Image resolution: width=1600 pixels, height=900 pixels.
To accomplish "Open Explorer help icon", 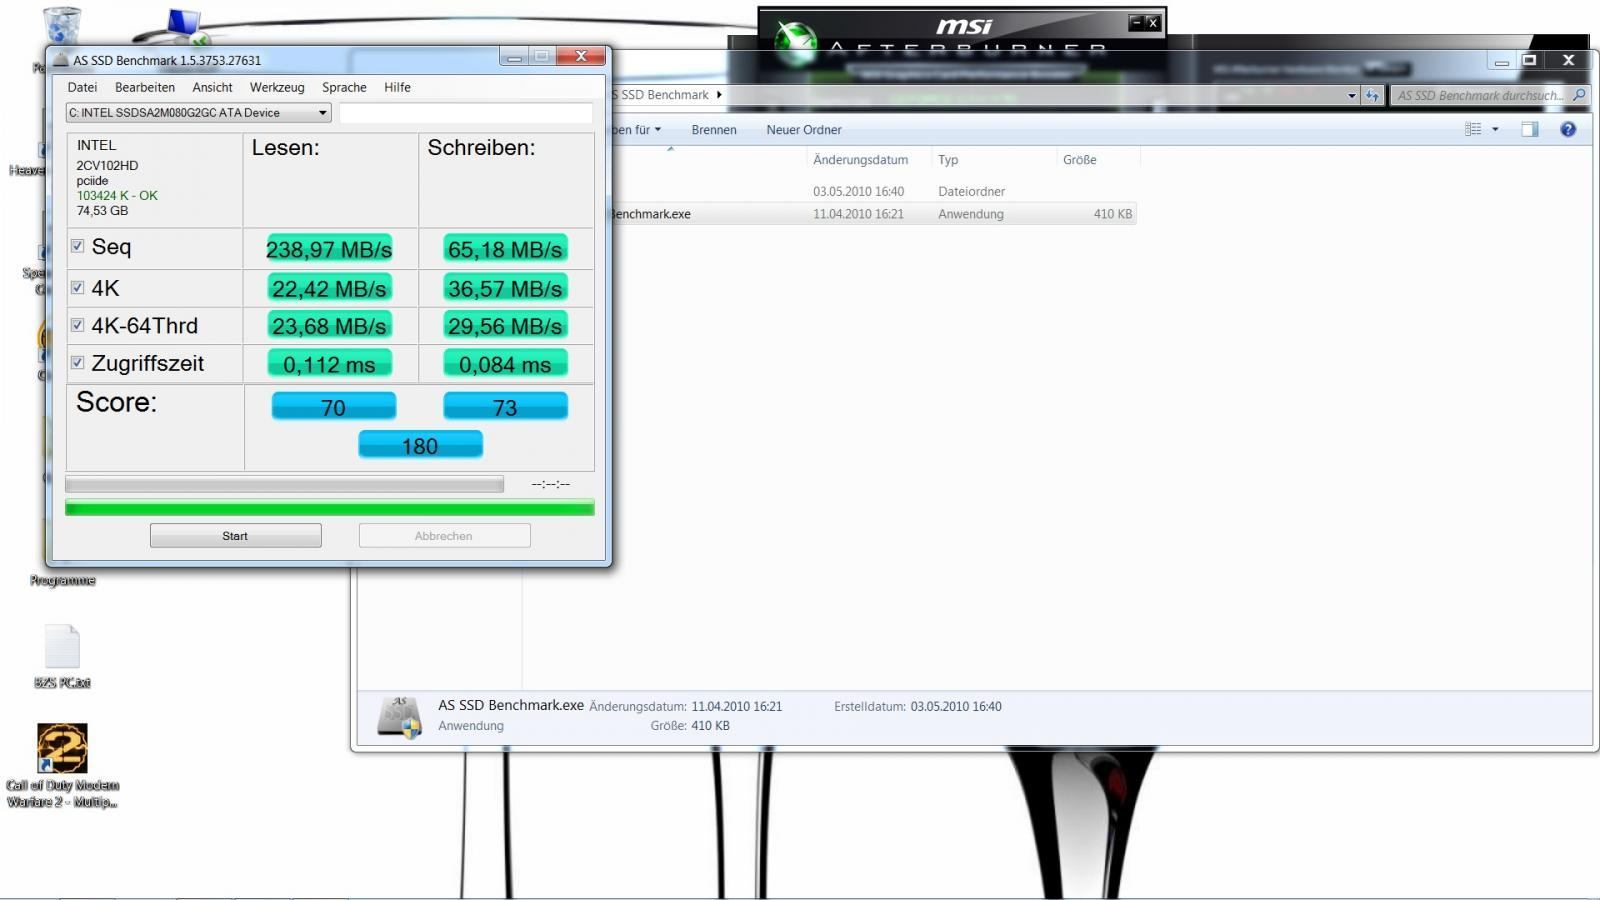I will point(1568,129).
